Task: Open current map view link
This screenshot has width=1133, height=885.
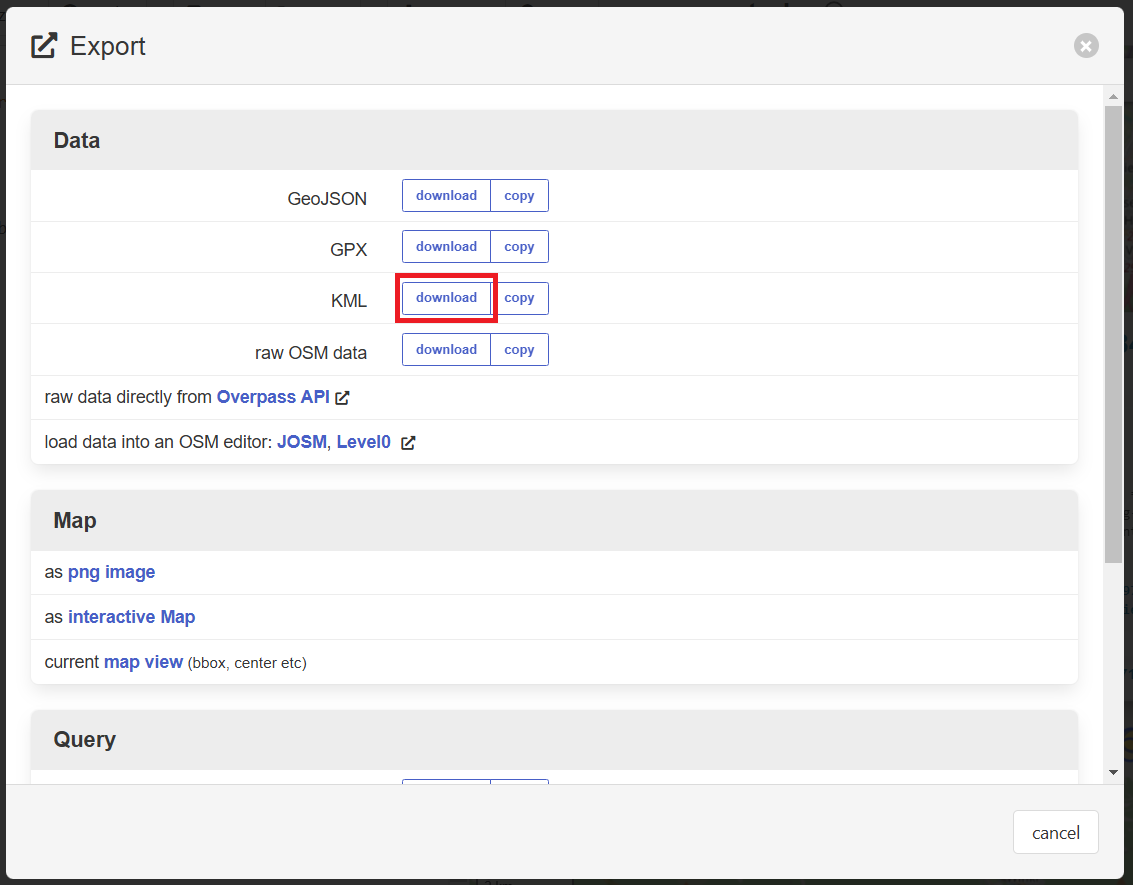Action: click(x=143, y=662)
